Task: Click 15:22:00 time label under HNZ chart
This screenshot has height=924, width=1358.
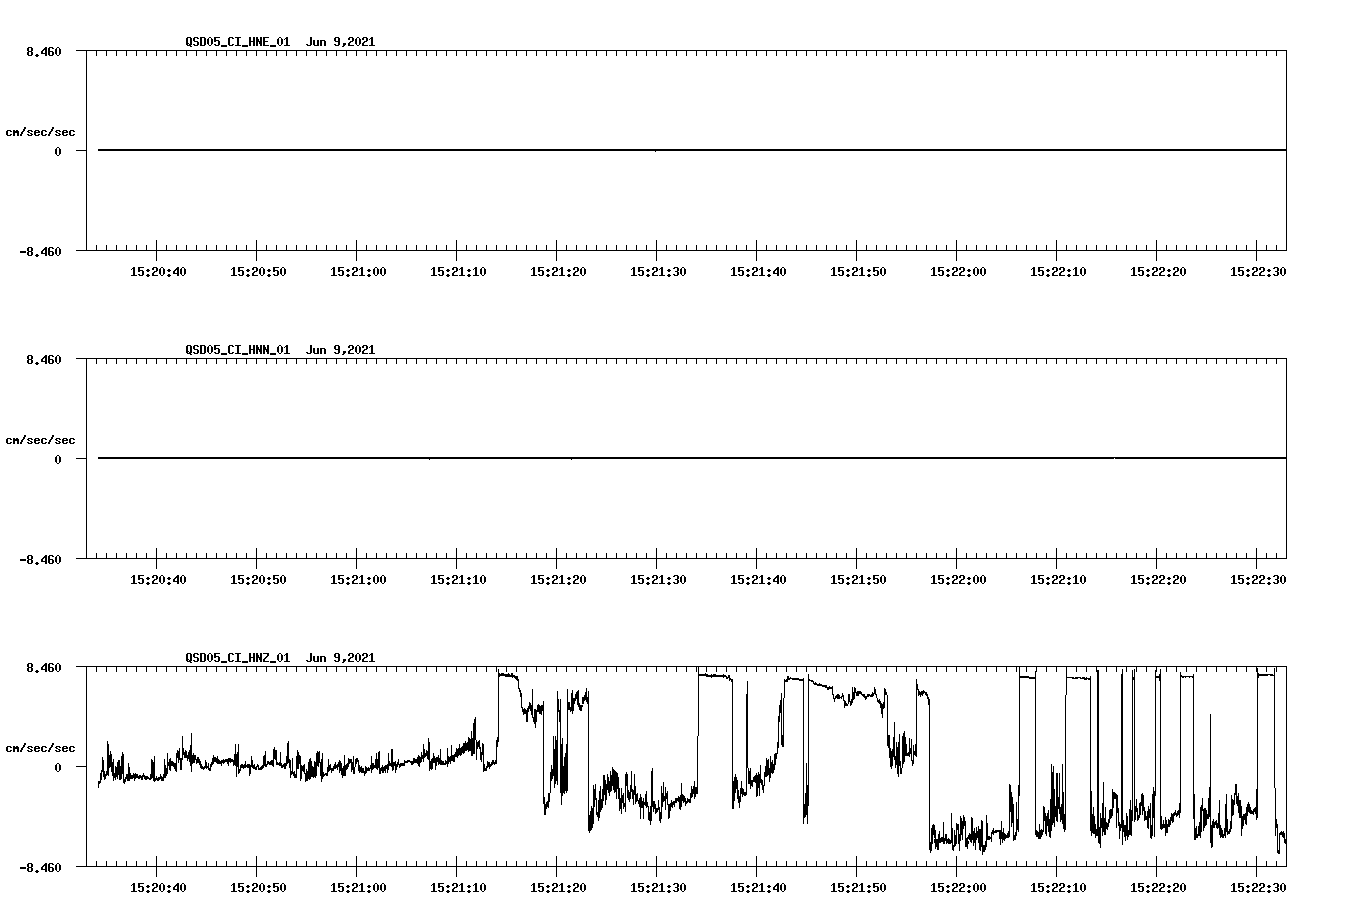Action: 958,887
